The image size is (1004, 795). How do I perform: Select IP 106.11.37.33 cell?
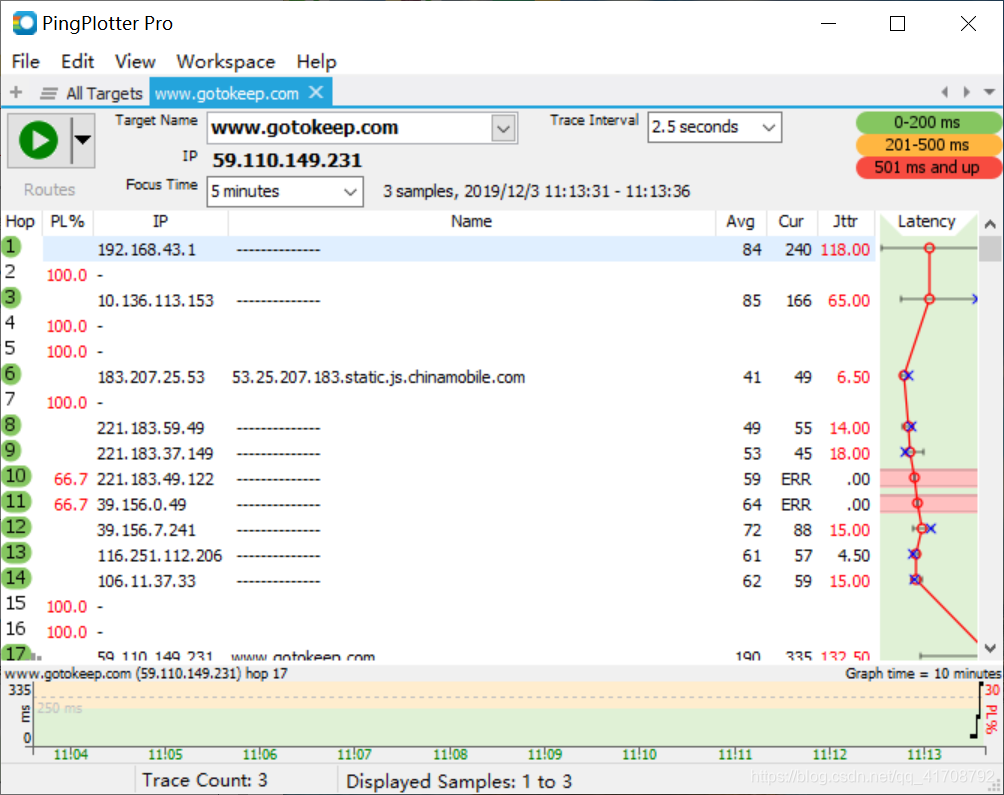tap(146, 581)
